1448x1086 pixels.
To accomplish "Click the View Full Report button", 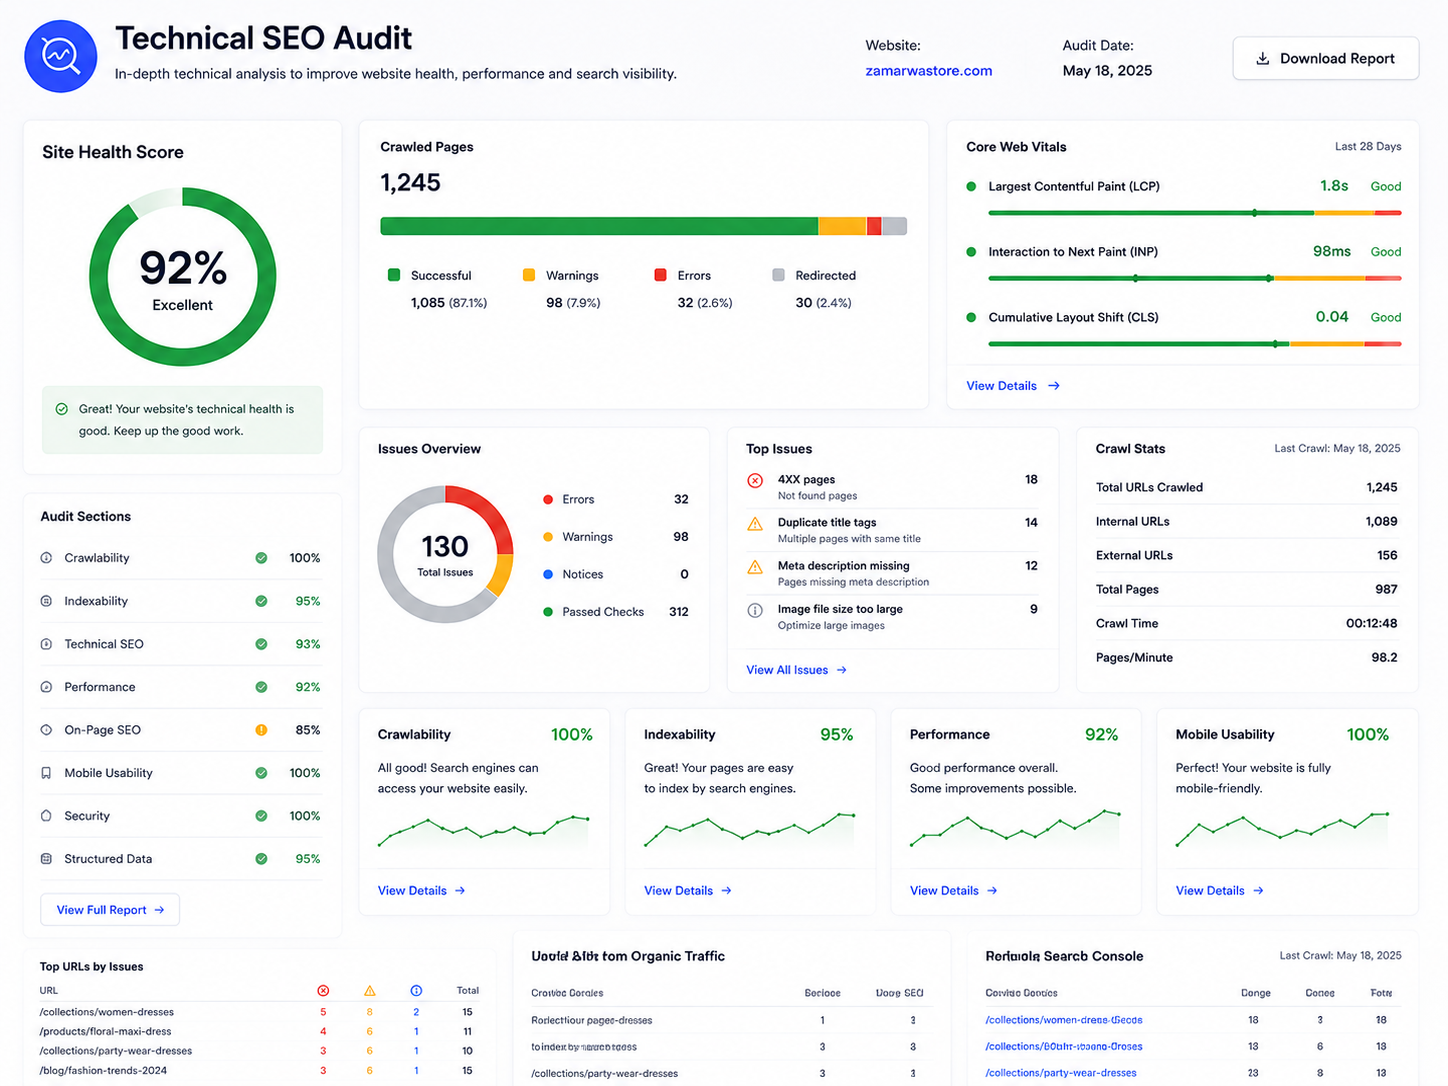I will [110, 910].
